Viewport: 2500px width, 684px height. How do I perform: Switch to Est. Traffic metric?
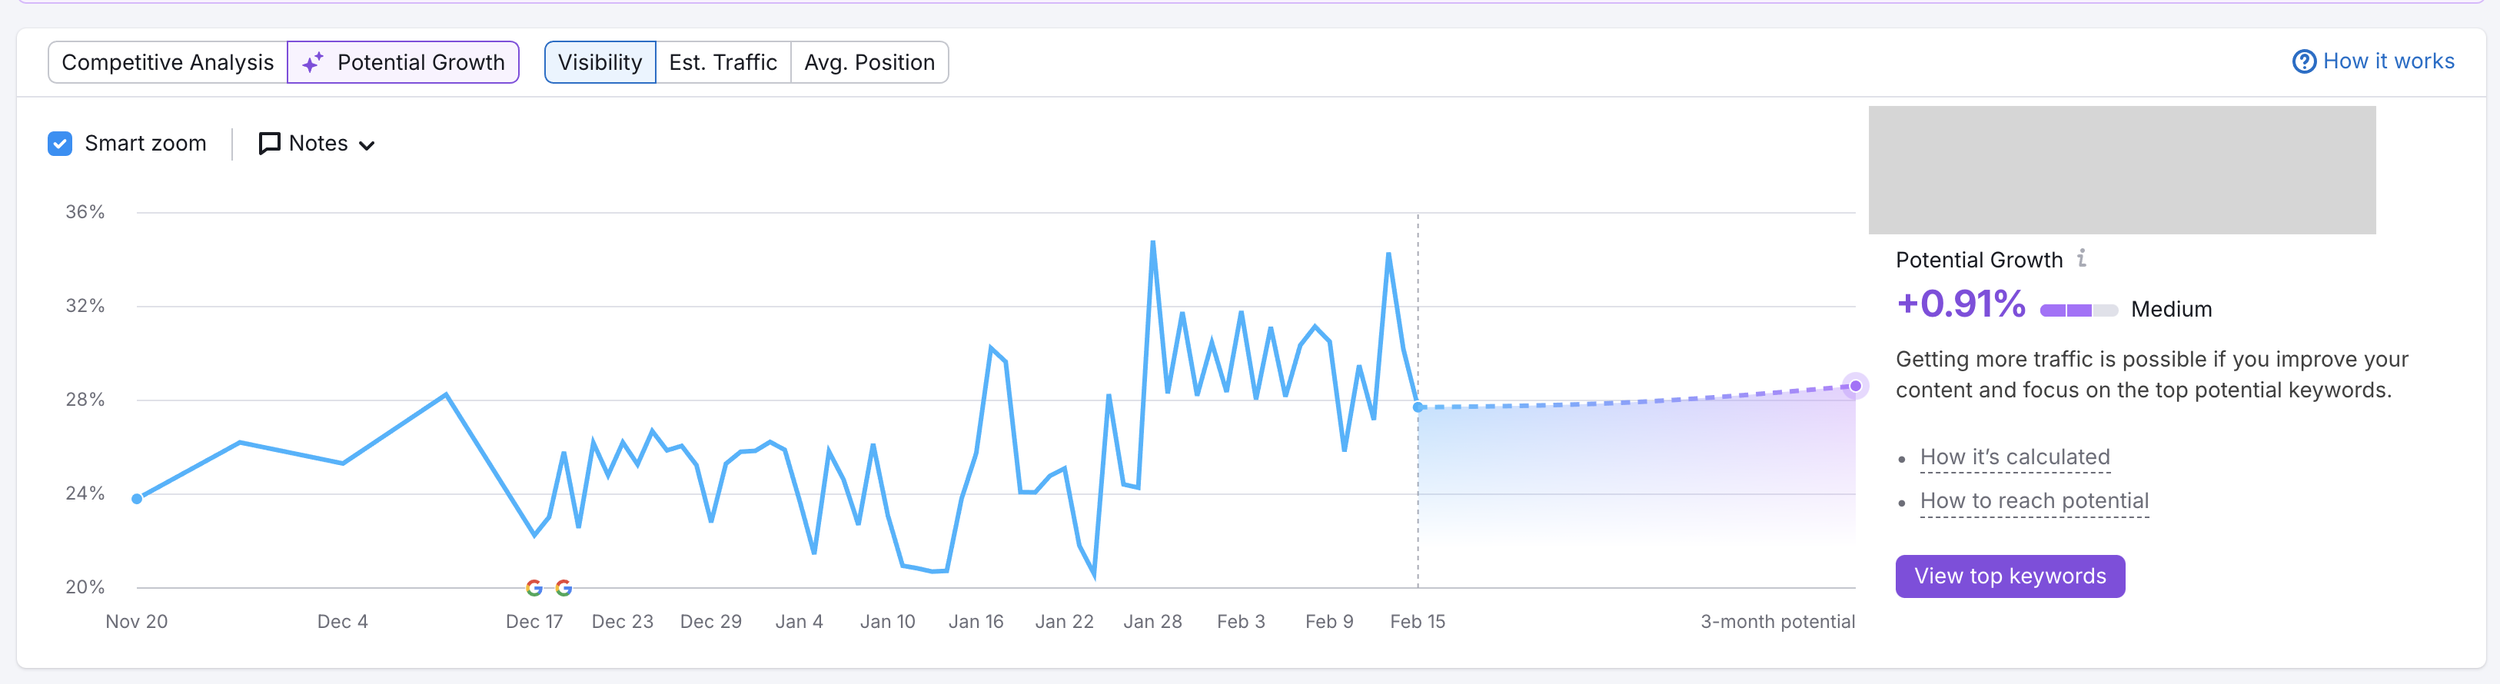(x=723, y=62)
